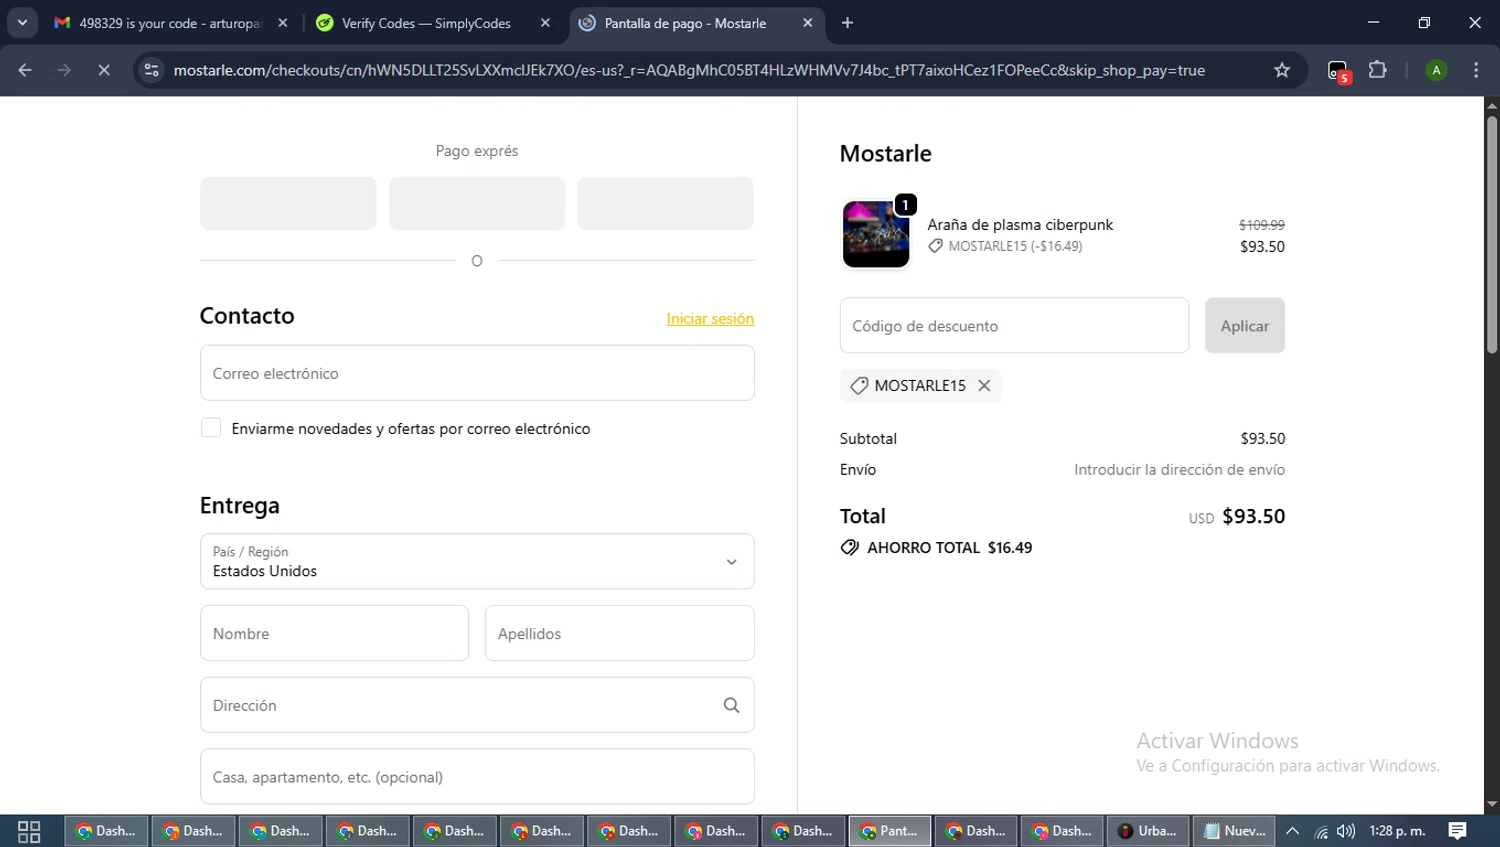Open the Chrome profile avatar A
Screen dimensions: 1500x847
point(1436,70)
